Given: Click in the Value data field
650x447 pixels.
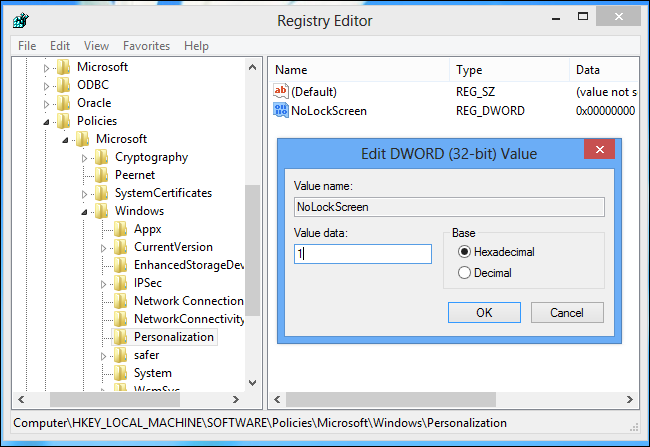Looking at the screenshot, I should [362, 254].
